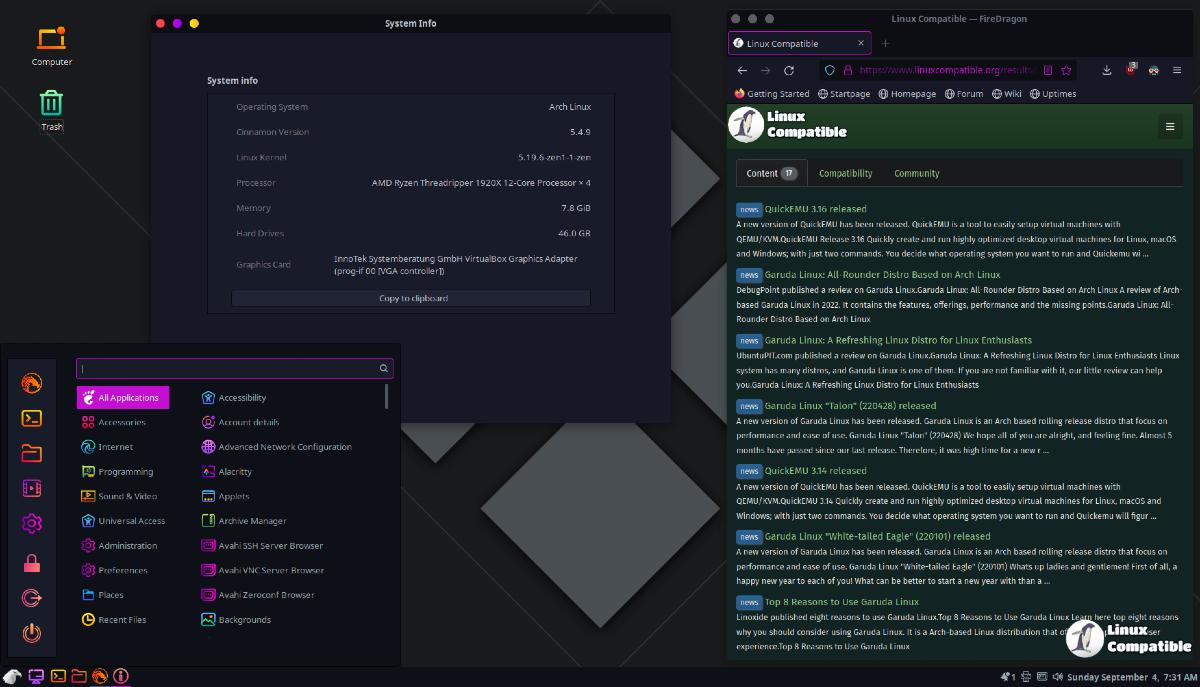Open the 'QuickEMU 3.16 released' article link
Screen dimensions: 1200x687
[815, 209]
